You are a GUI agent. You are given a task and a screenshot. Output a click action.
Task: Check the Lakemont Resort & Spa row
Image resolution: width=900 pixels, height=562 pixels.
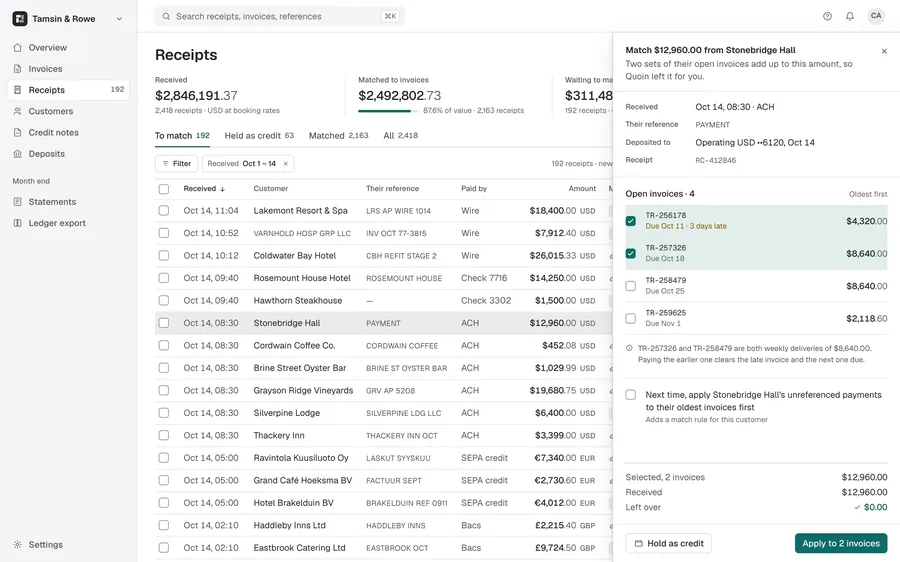164,211
